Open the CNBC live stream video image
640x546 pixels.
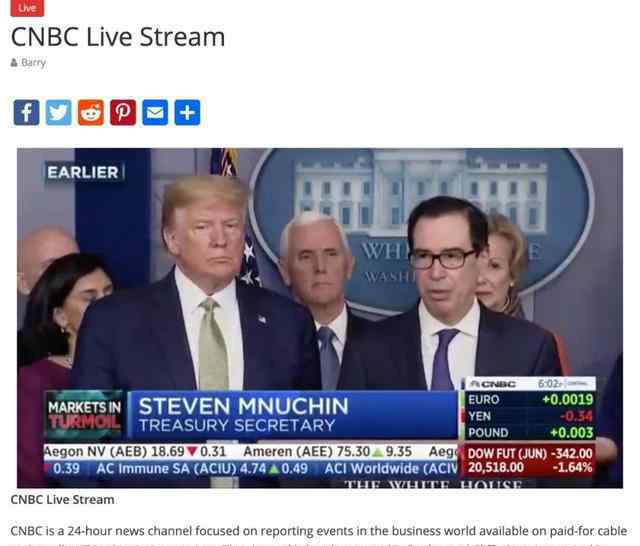tap(320, 318)
